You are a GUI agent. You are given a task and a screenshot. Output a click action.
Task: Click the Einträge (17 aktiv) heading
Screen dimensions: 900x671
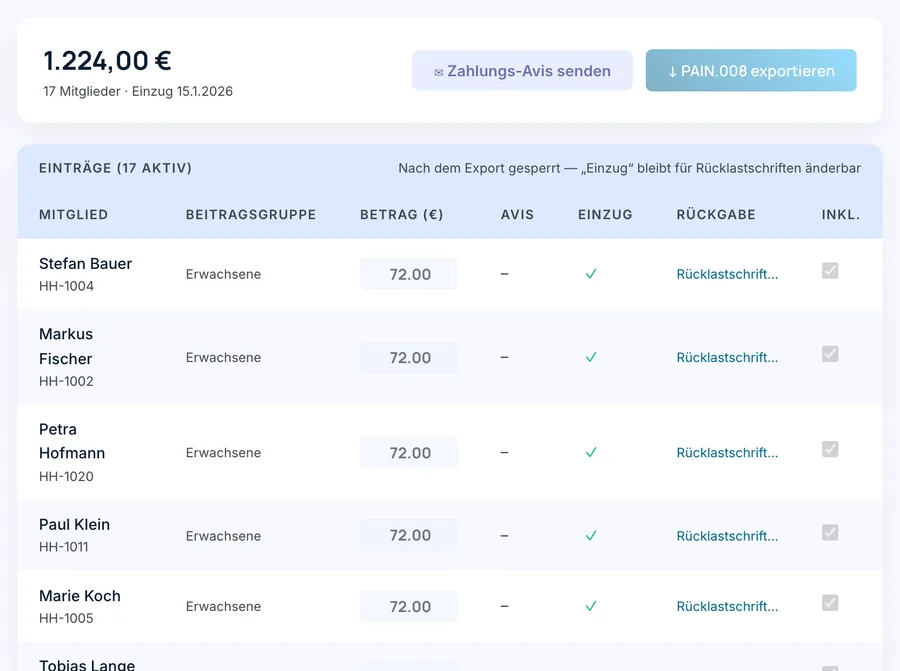(115, 168)
